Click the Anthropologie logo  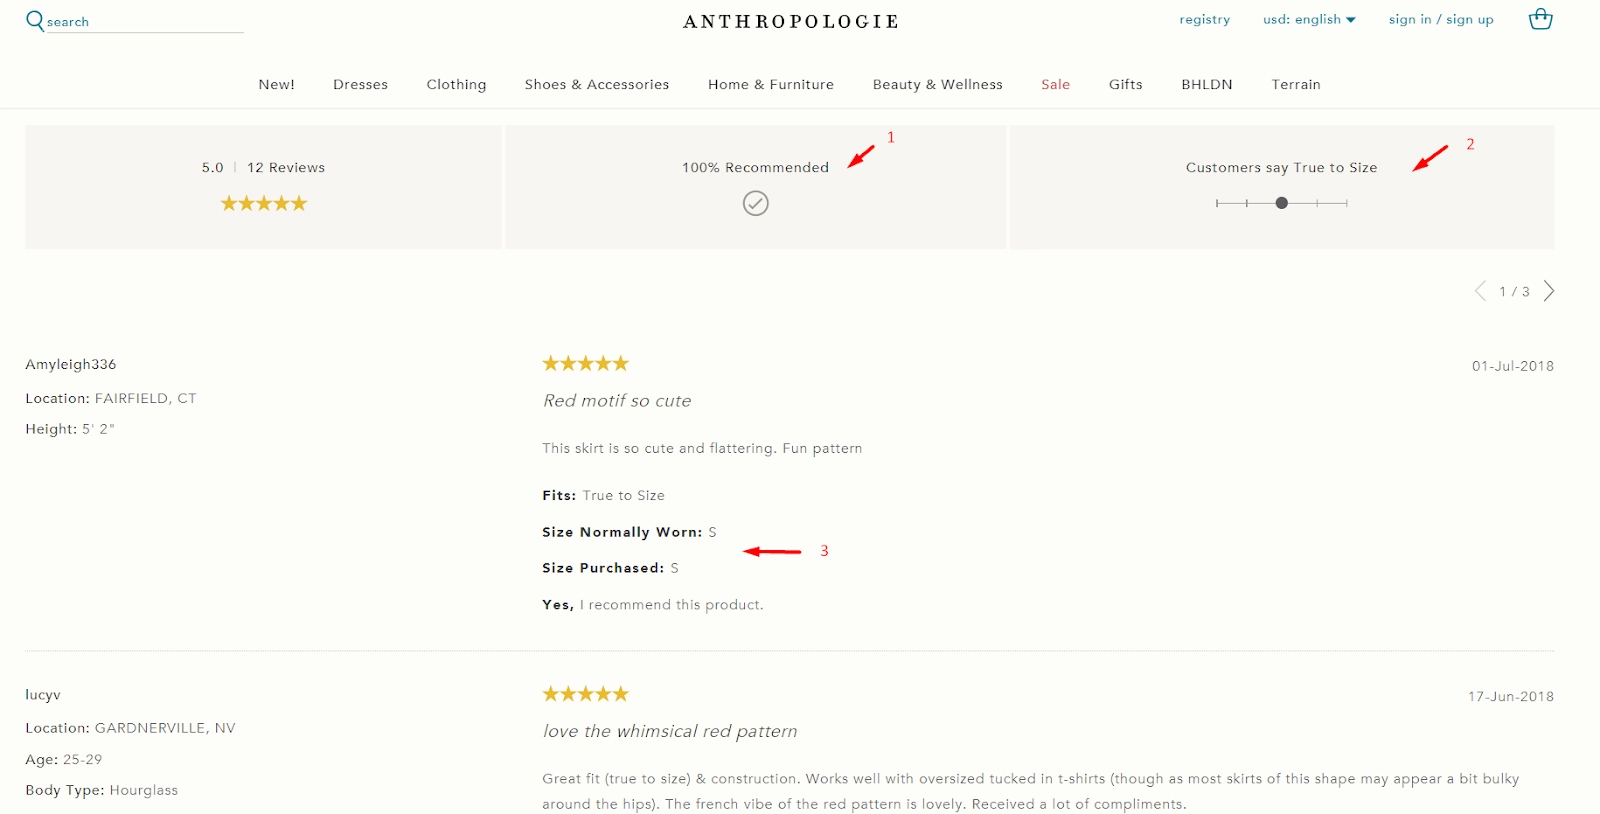coord(791,22)
